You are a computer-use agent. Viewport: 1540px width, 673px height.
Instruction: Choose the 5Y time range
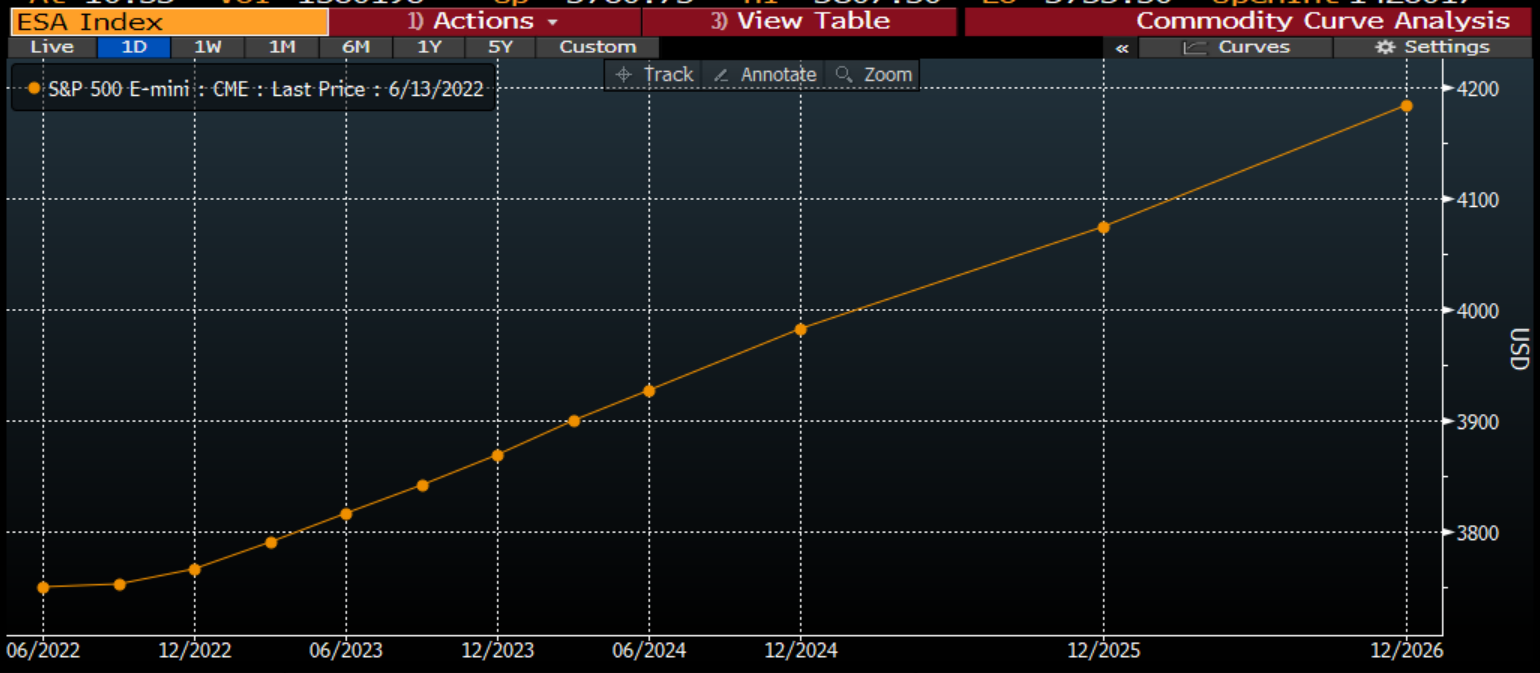click(x=500, y=47)
